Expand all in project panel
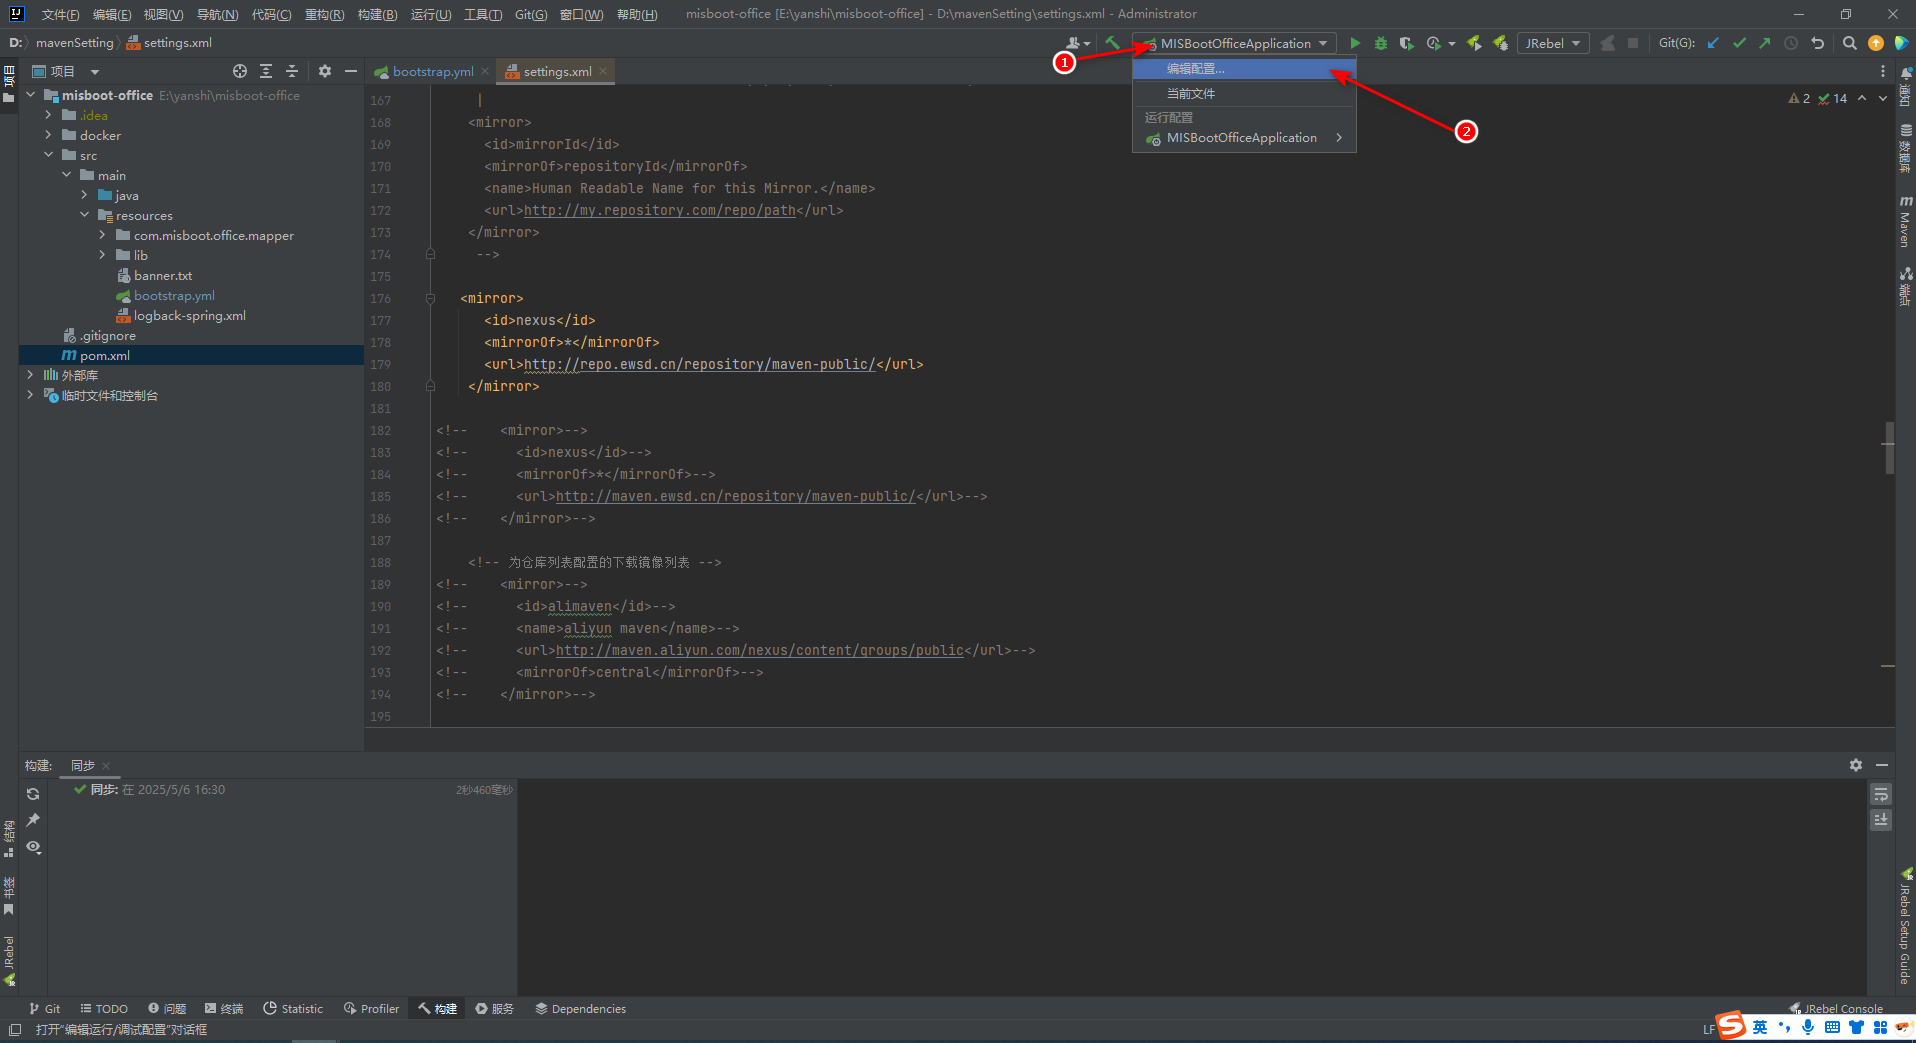The width and height of the screenshot is (1916, 1043). [x=266, y=71]
